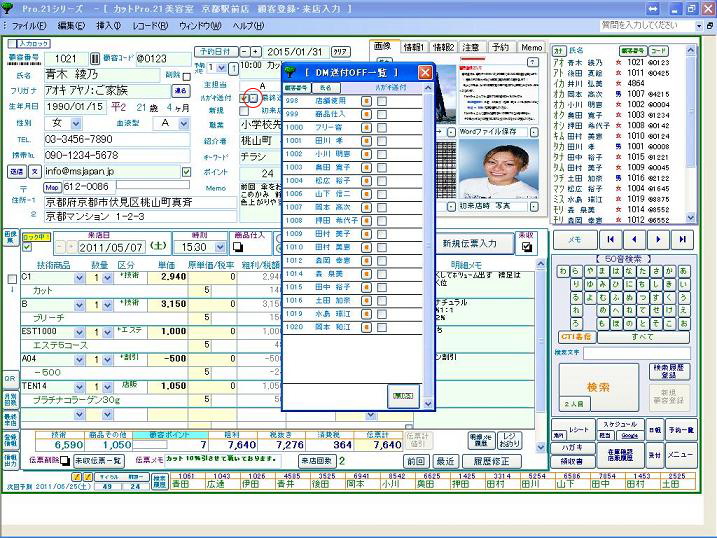
Task: Switch to the 注意 tab
Action: click(471, 47)
